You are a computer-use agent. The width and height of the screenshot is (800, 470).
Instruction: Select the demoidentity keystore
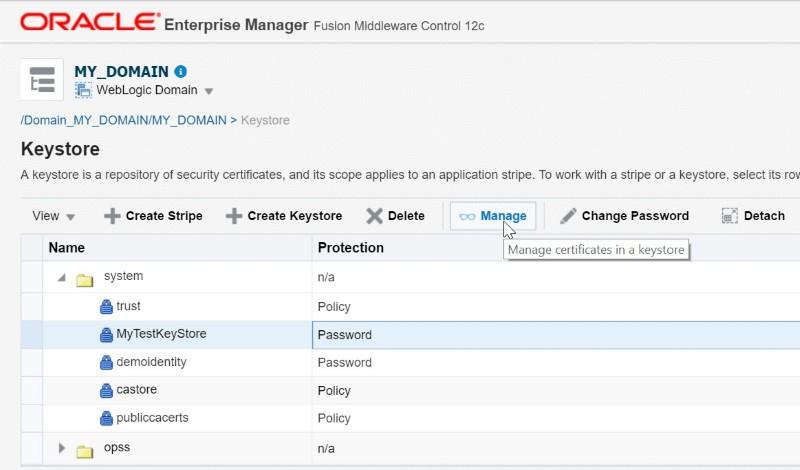point(151,362)
